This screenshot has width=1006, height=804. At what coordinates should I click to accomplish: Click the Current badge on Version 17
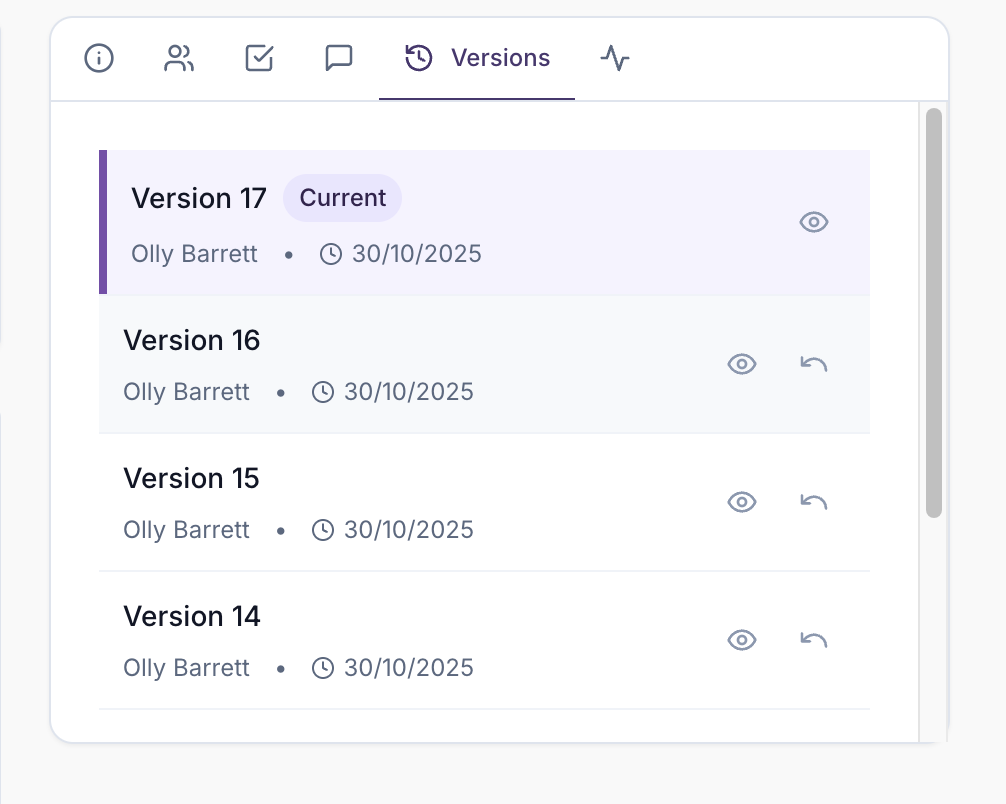(x=342, y=198)
